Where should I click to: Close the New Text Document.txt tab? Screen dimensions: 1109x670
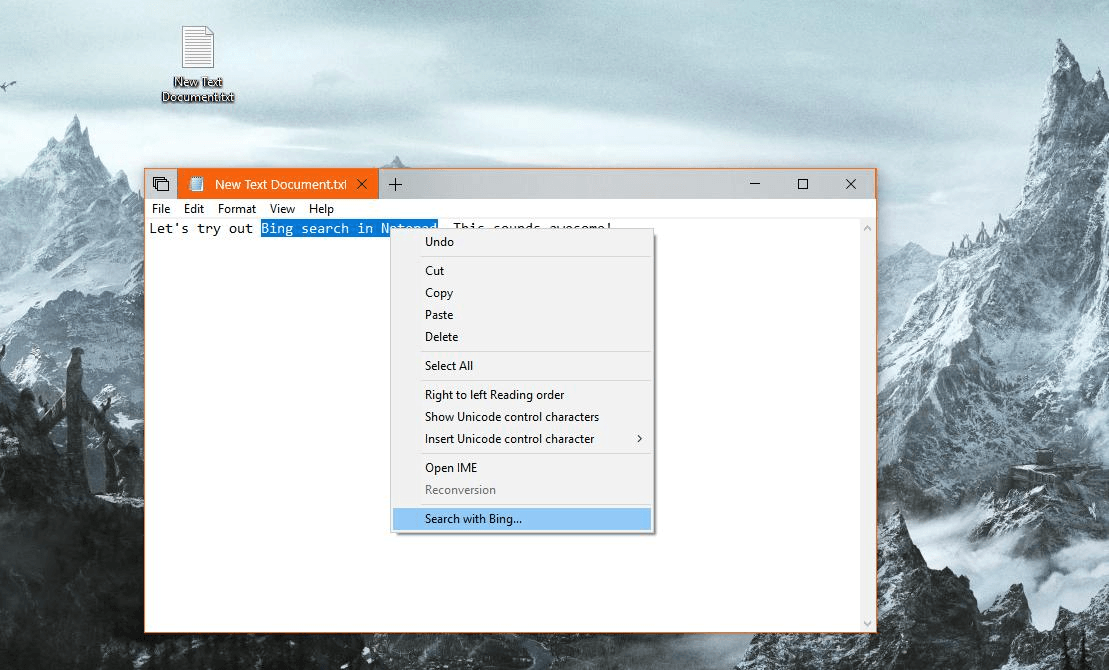click(x=362, y=185)
